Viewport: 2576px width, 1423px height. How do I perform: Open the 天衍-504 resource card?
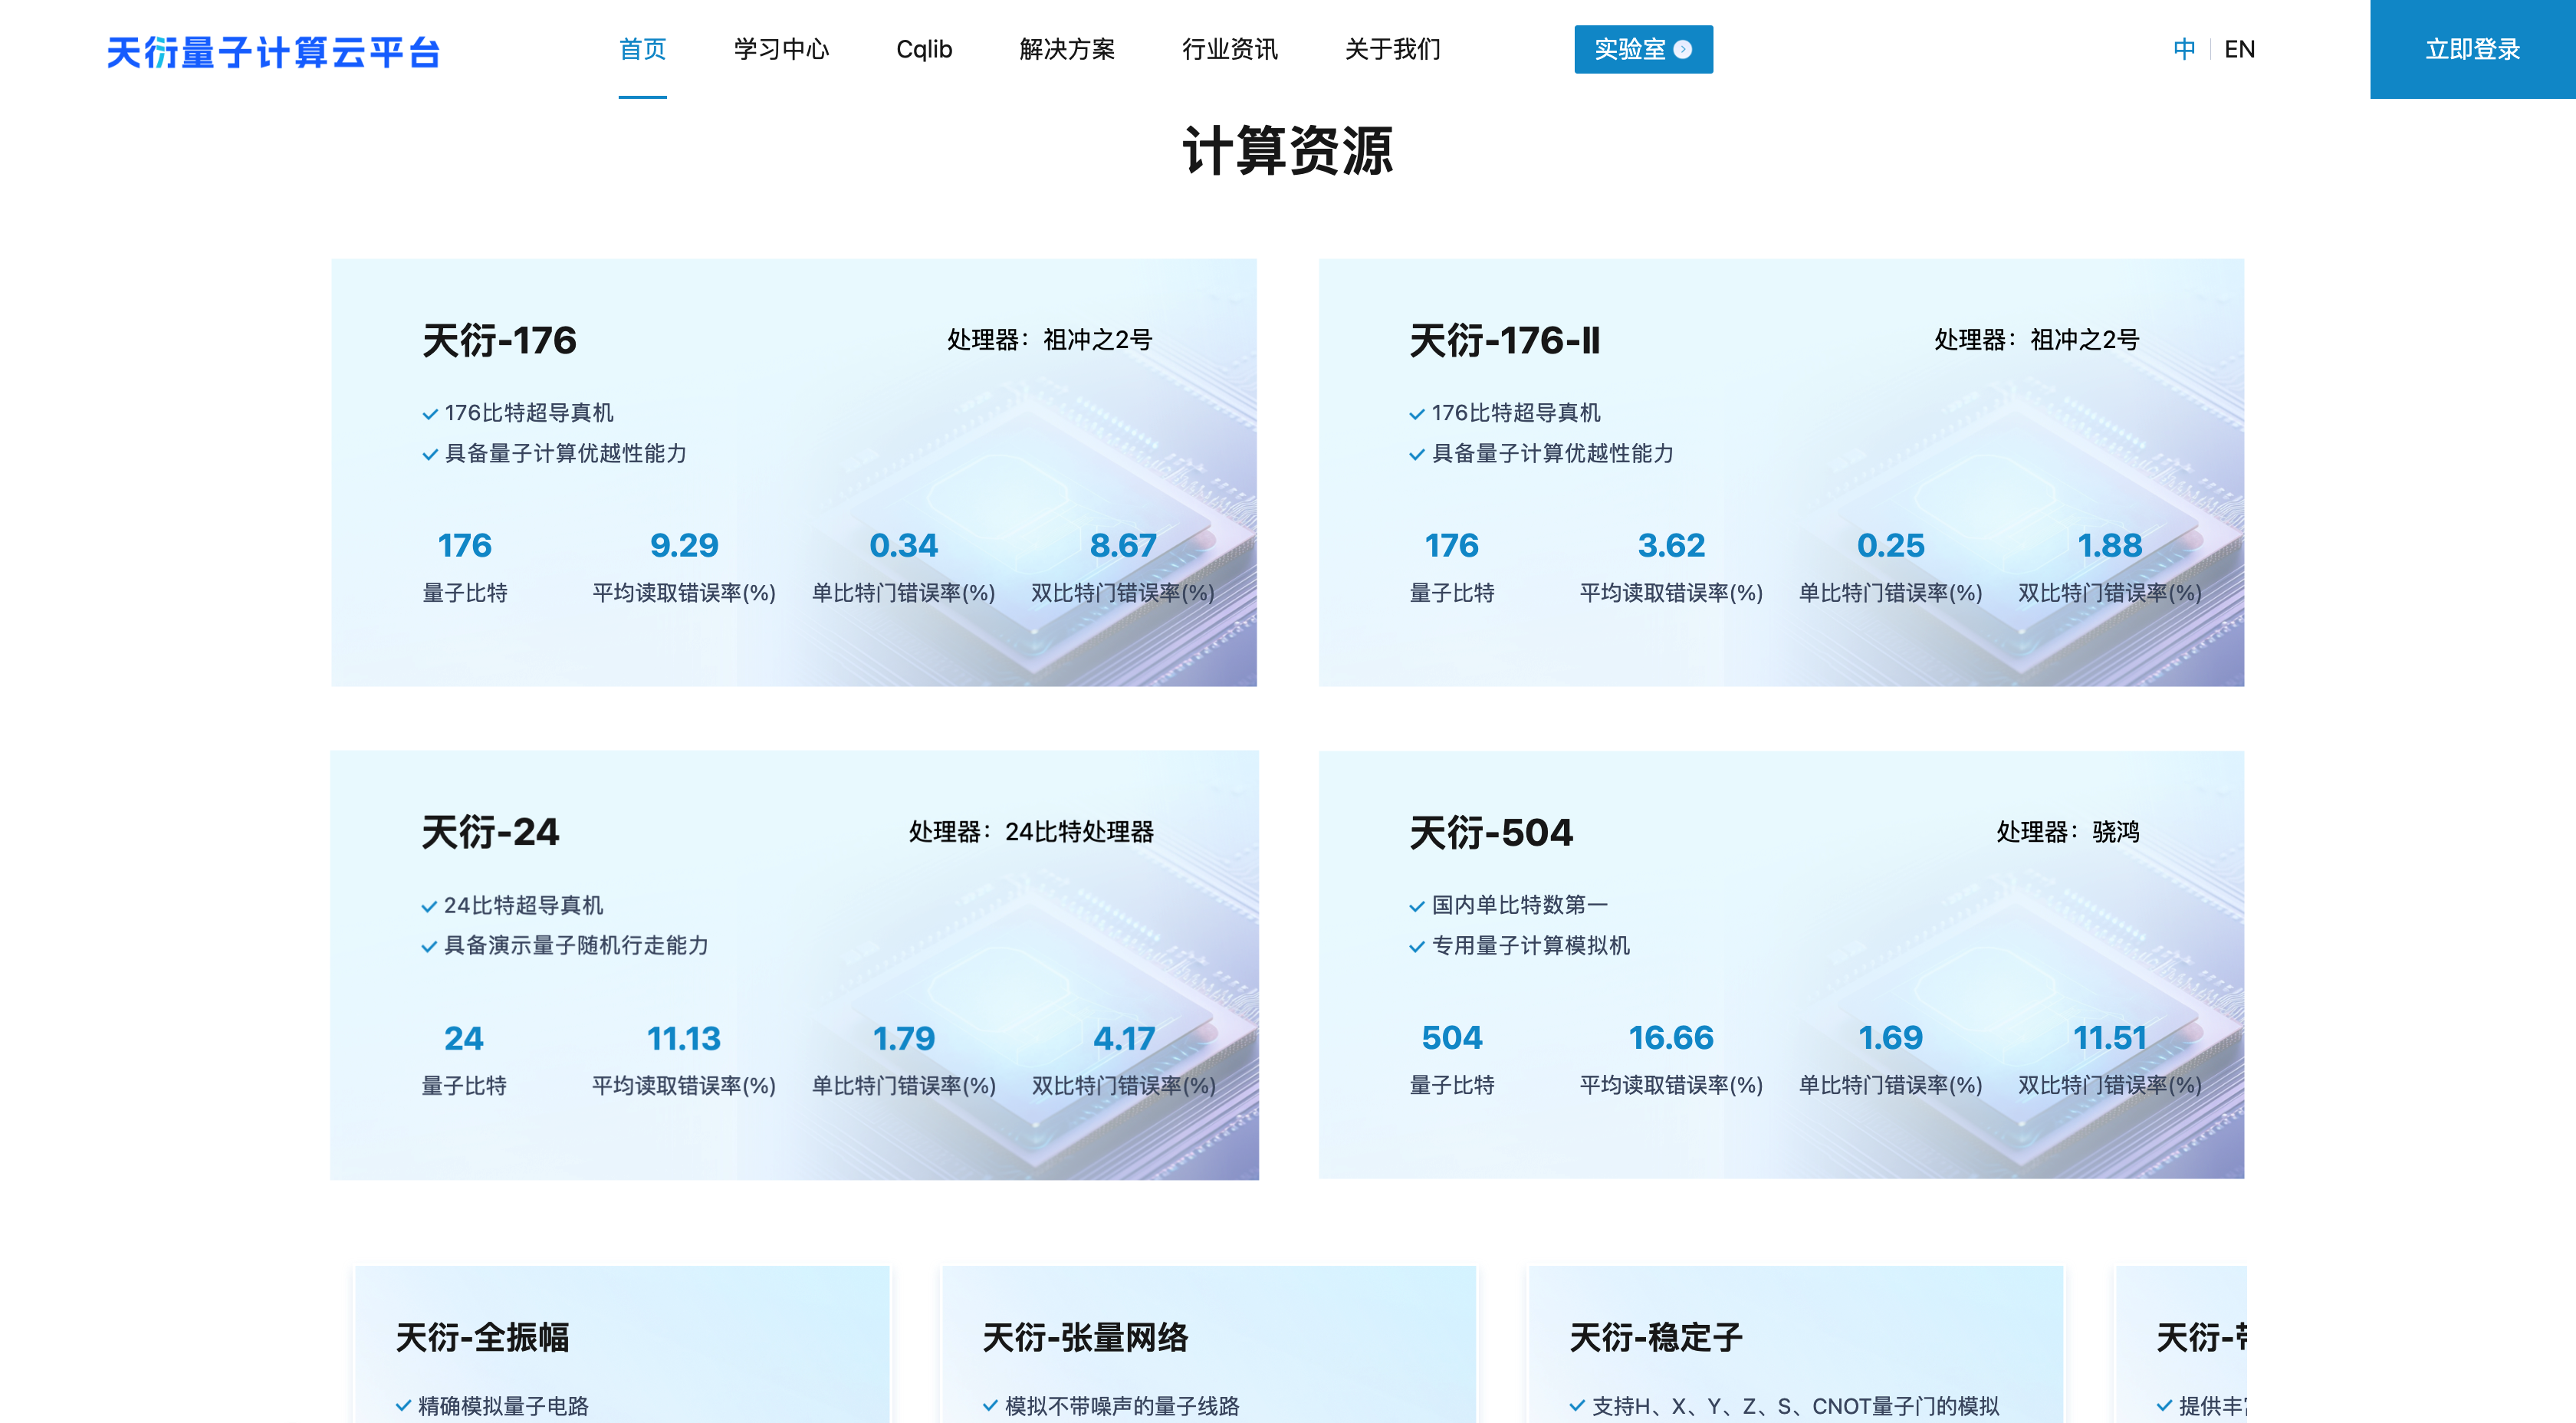coord(1780,964)
